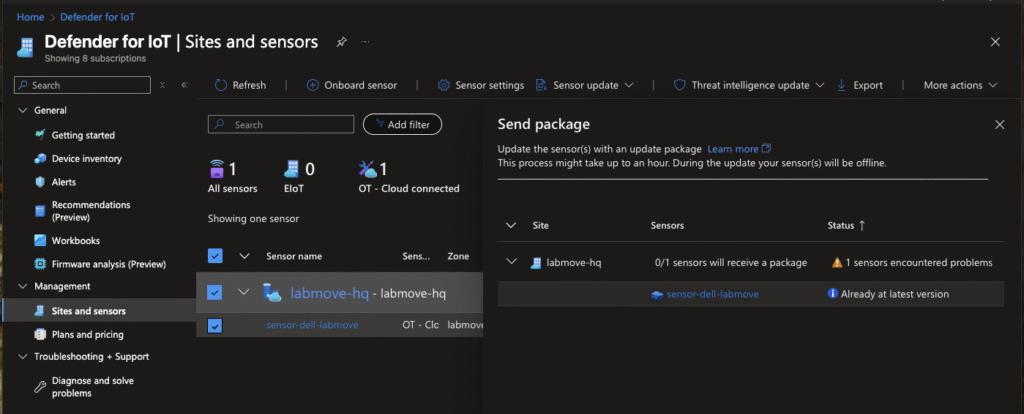
Task: Click the Workbooks chart icon
Action: pyautogui.click(x=40, y=240)
